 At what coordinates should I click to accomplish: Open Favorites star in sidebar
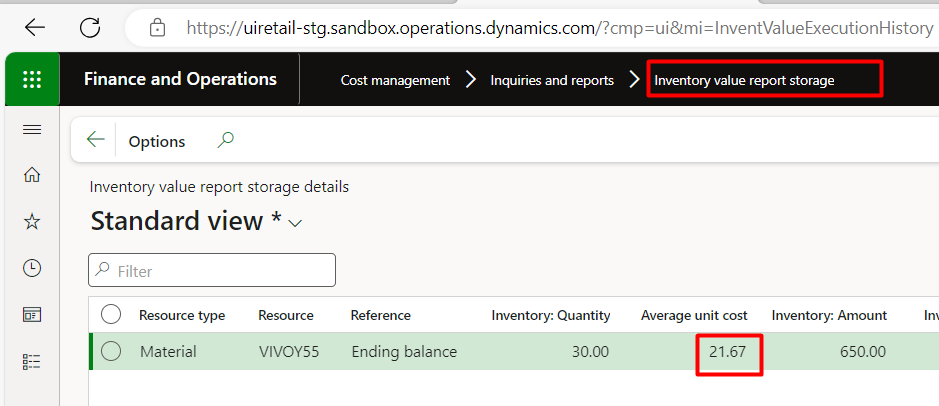[x=32, y=221]
